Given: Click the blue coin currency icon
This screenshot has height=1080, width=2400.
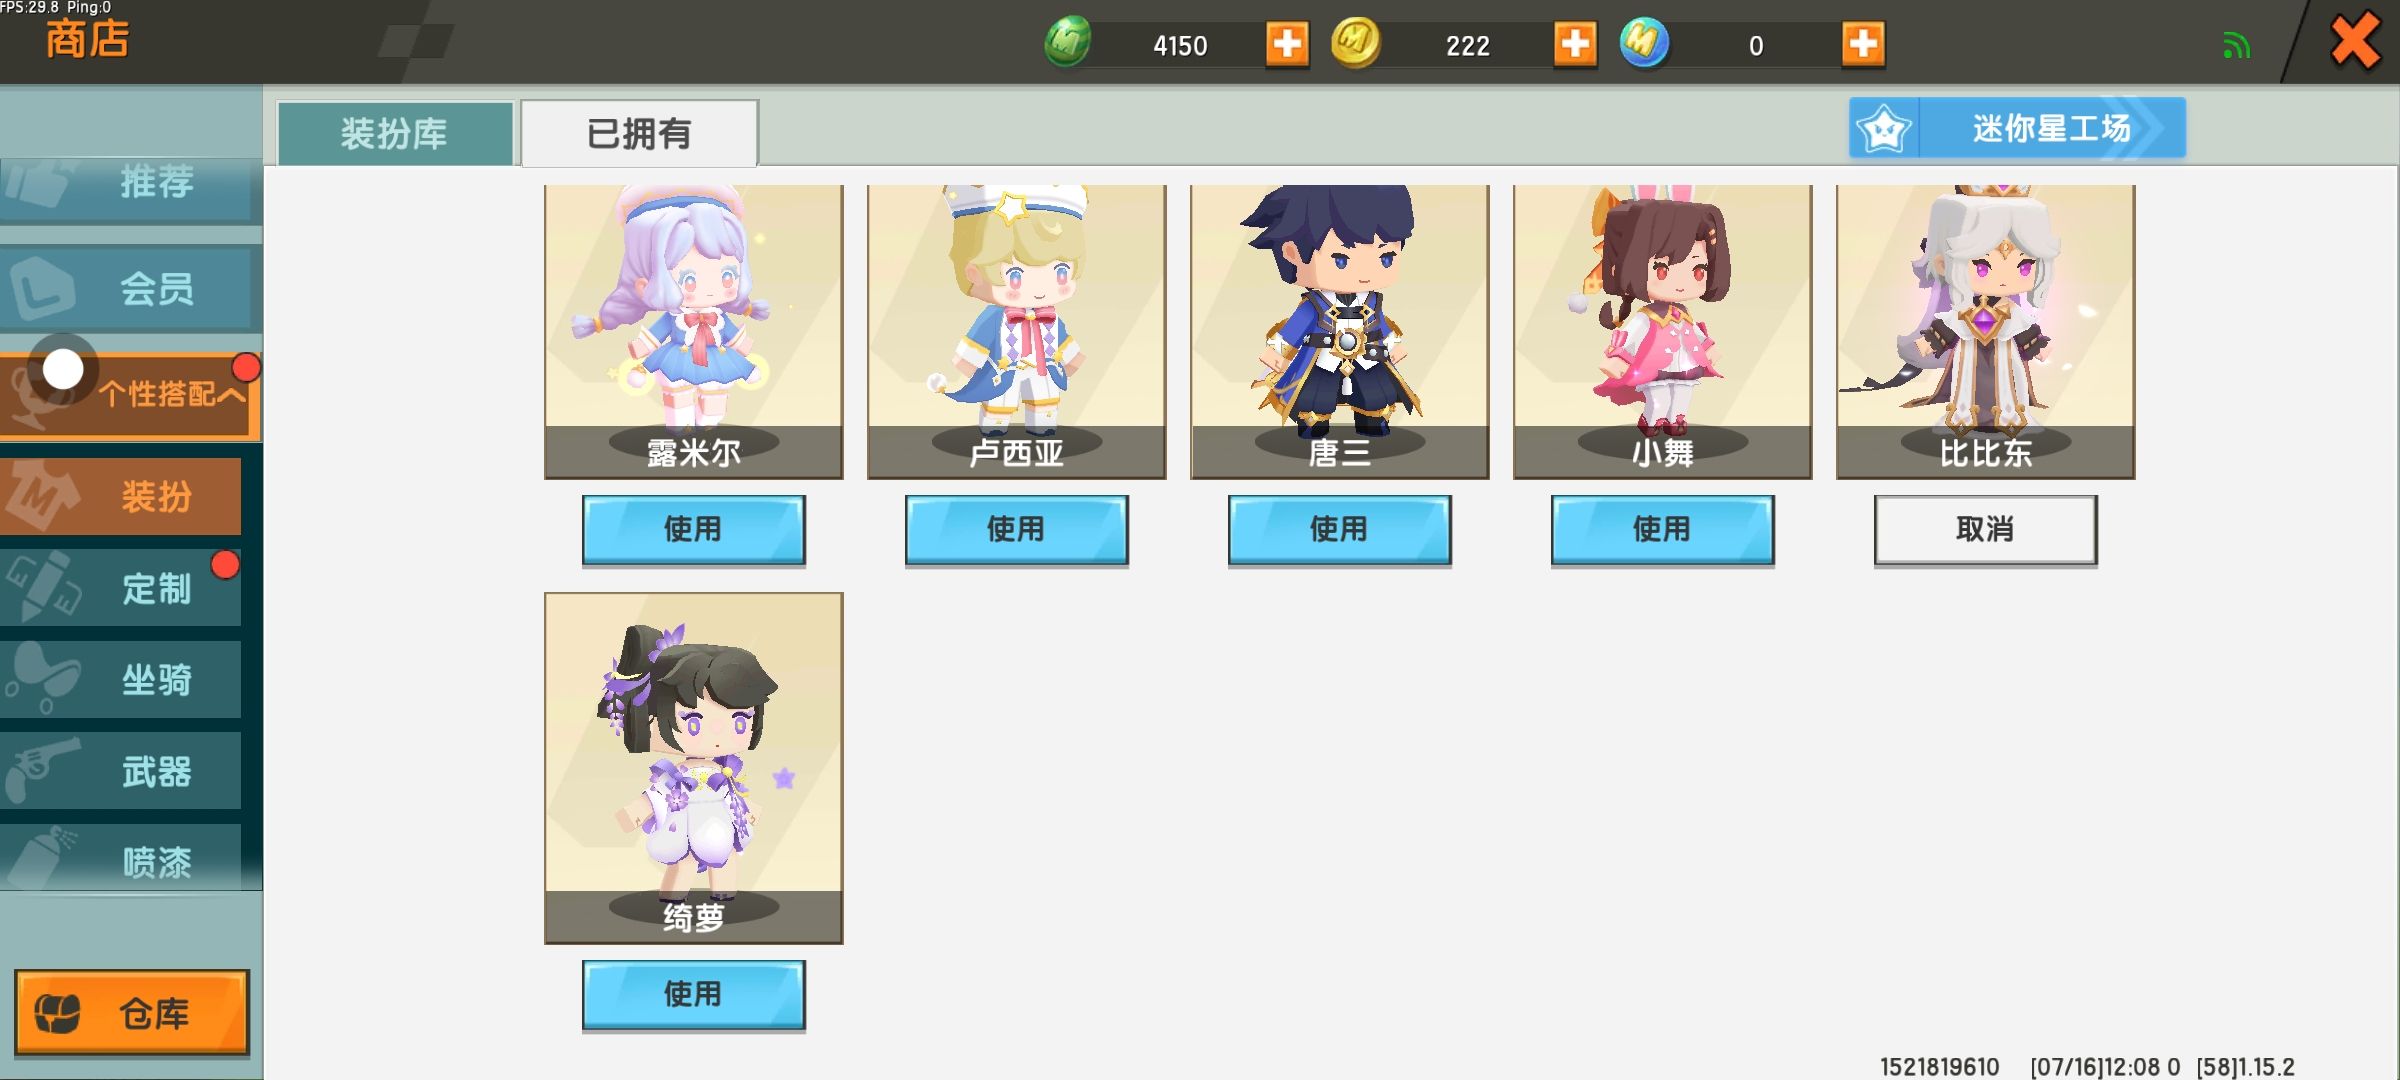Looking at the screenshot, I should click(1644, 43).
